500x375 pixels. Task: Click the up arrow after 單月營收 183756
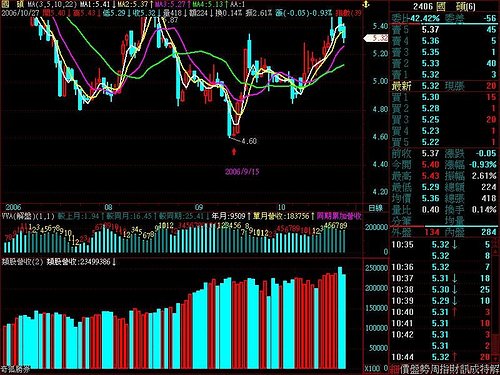click(x=313, y=216)
